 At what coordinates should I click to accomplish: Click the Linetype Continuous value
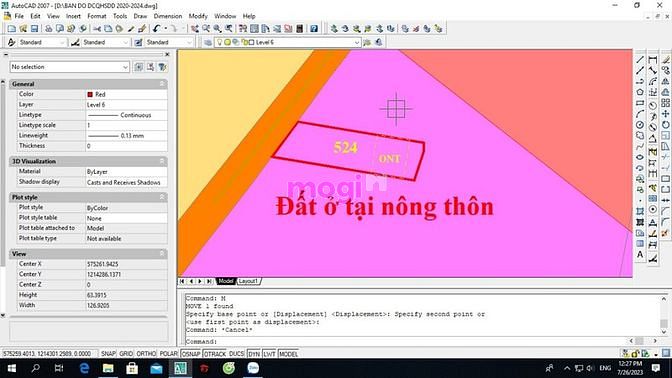click(x=126, y=115)
